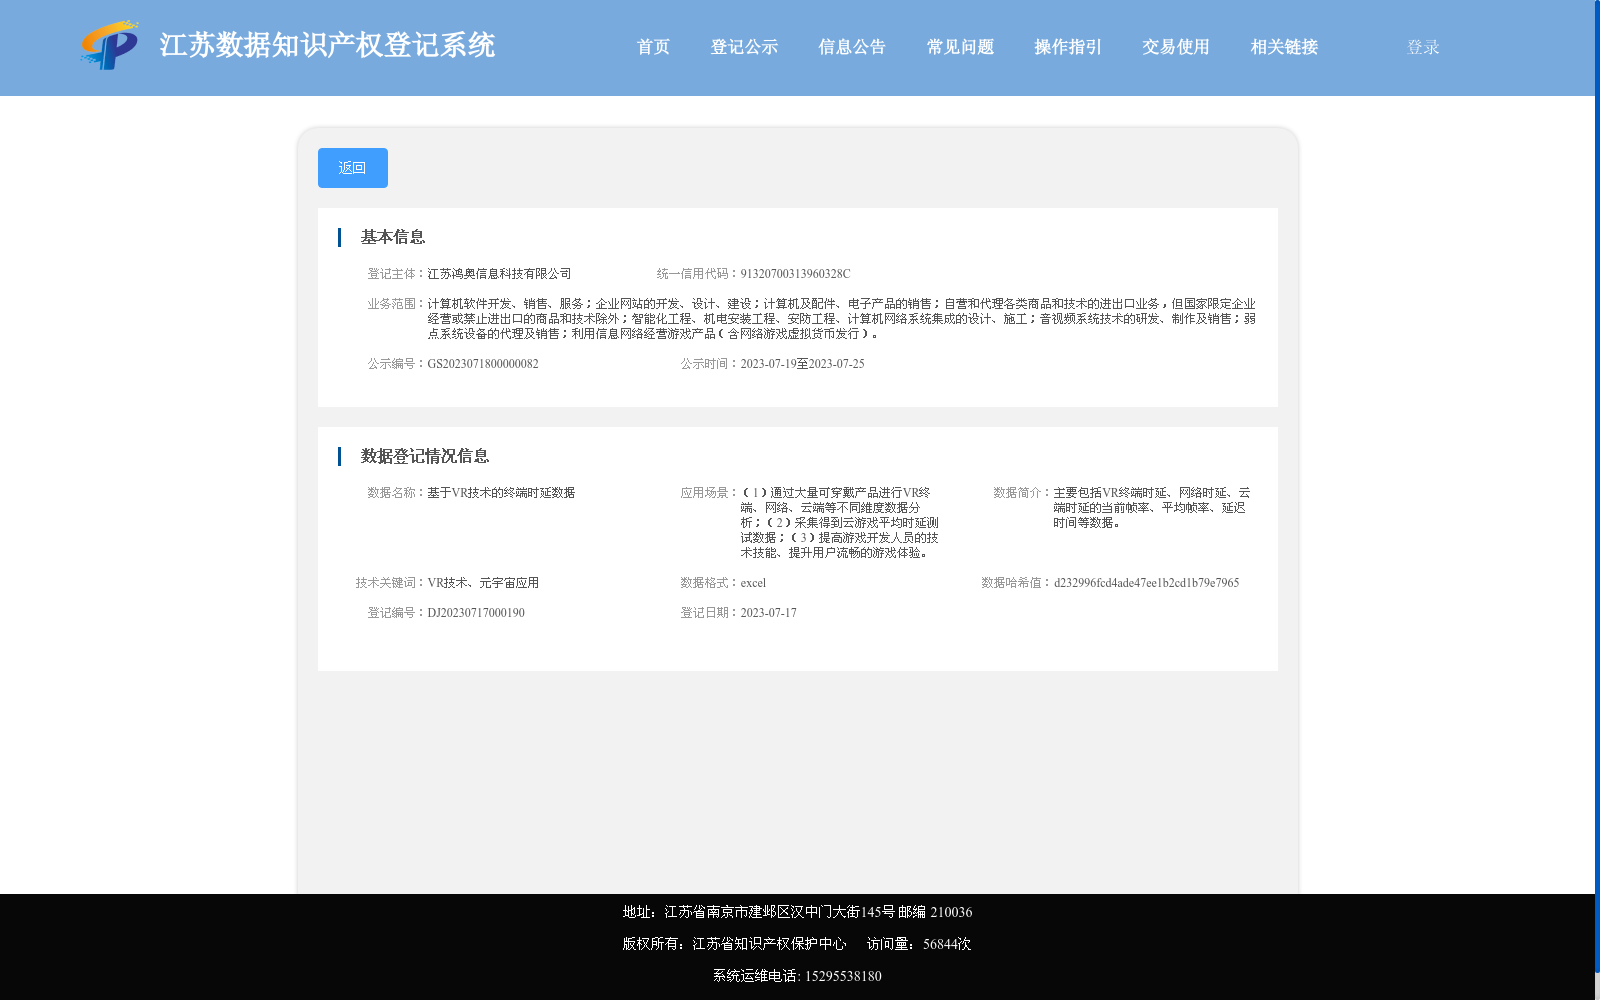Screen dimensions: 1600x1000
Task: Select the data hash value d232996fcd4ade47...
Action: pos(1146,583)
